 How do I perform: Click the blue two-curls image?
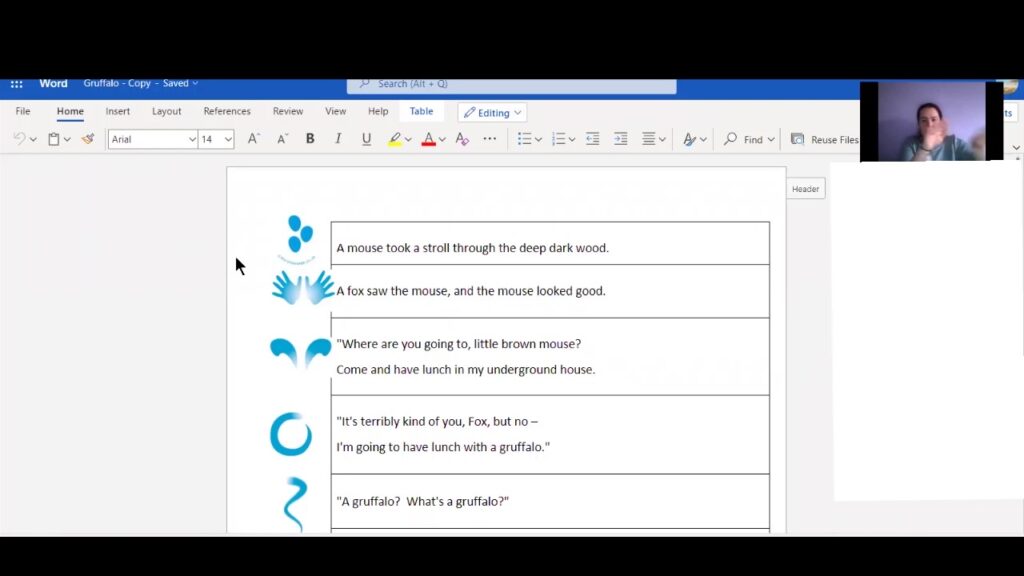[300, 353]
